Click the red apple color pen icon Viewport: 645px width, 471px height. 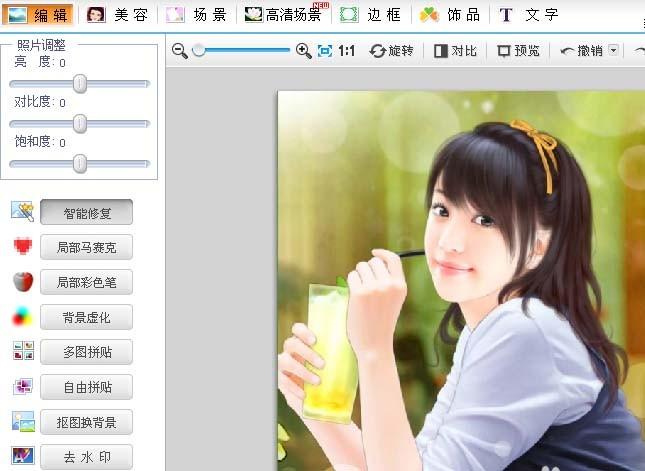tap(23, 282)
